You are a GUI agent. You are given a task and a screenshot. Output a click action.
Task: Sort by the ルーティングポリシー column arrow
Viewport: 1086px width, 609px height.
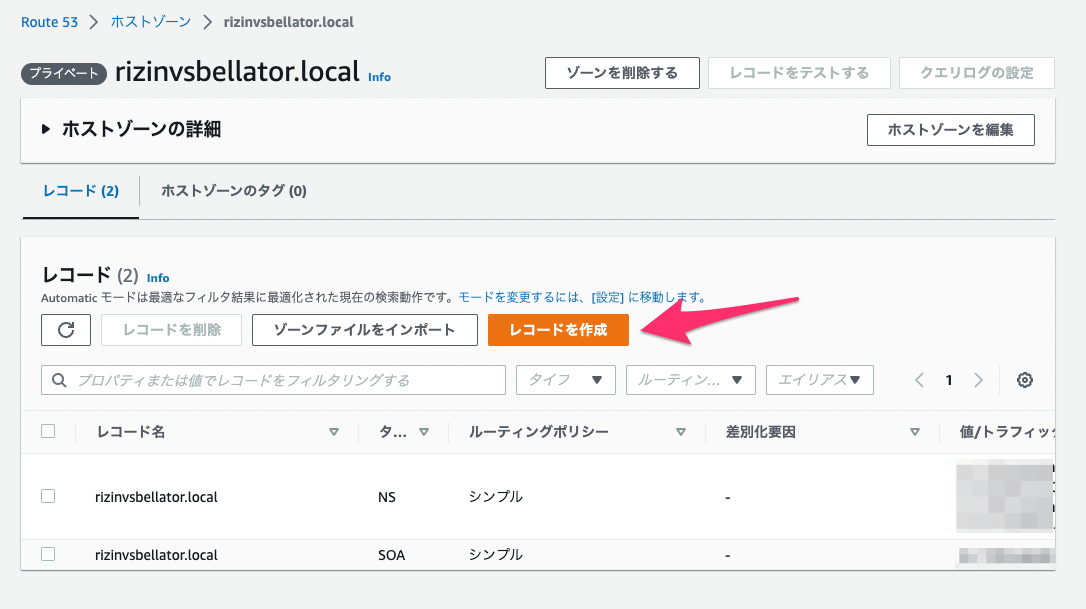[x=680, y=432]
